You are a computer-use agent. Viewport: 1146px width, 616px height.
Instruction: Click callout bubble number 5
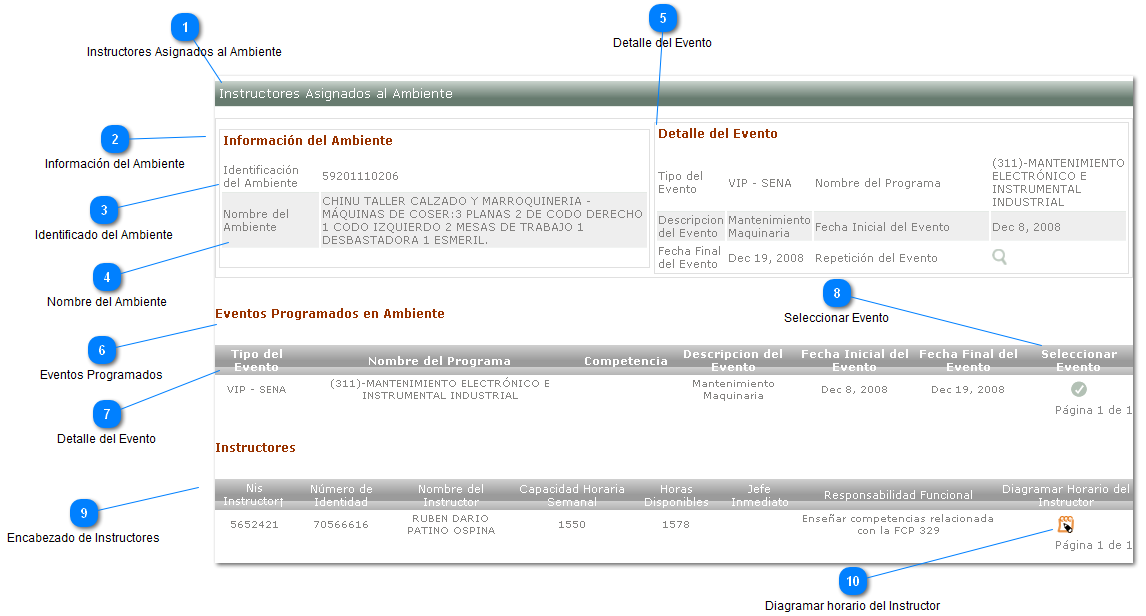662,18
